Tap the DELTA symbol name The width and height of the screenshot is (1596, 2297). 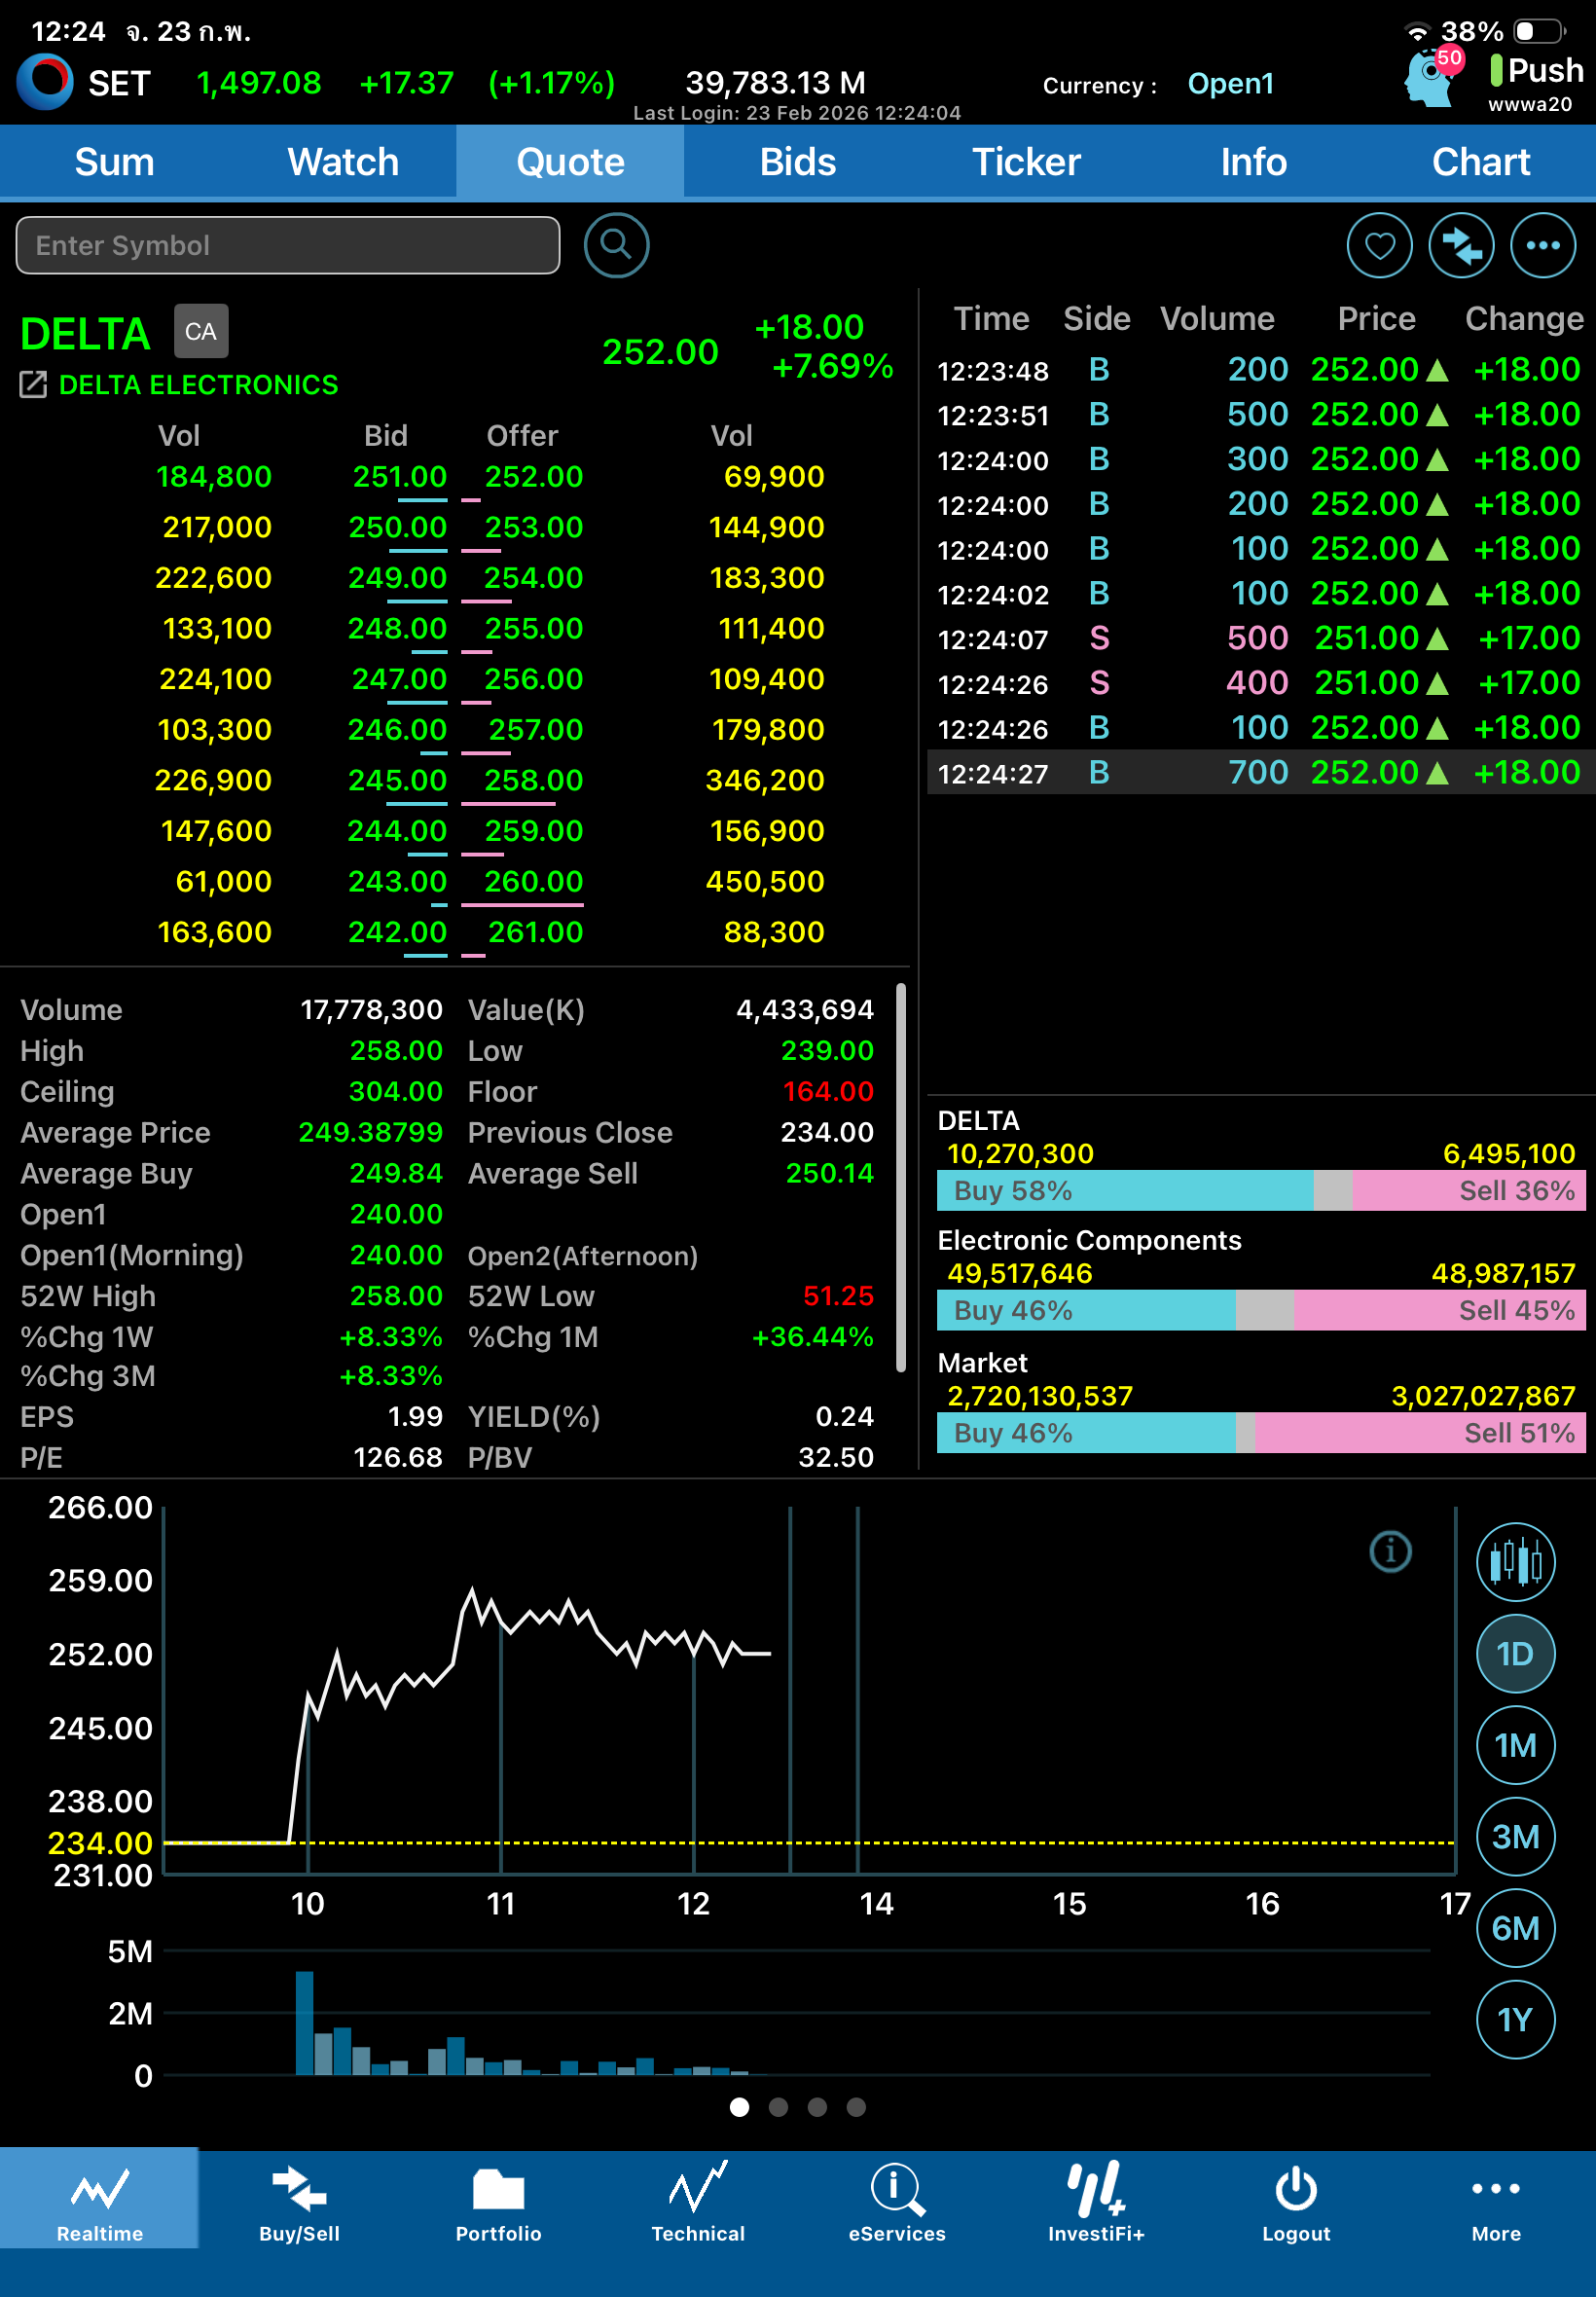(85, 334)
